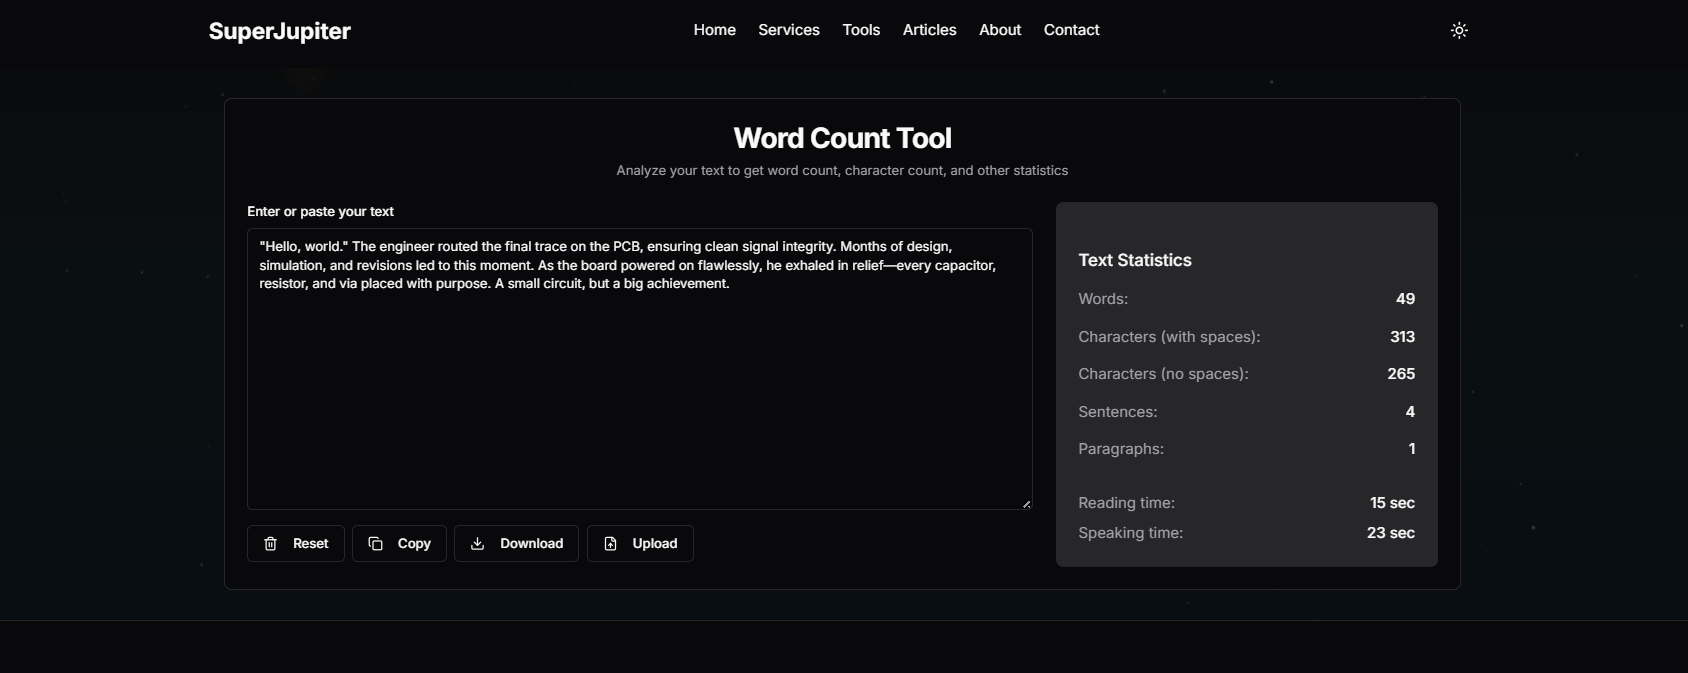Image resolution: width=1688 pixels, height=673 pixels.
Task: Click the 'Characters (with spaces):' label
Action: [1169, 337]
